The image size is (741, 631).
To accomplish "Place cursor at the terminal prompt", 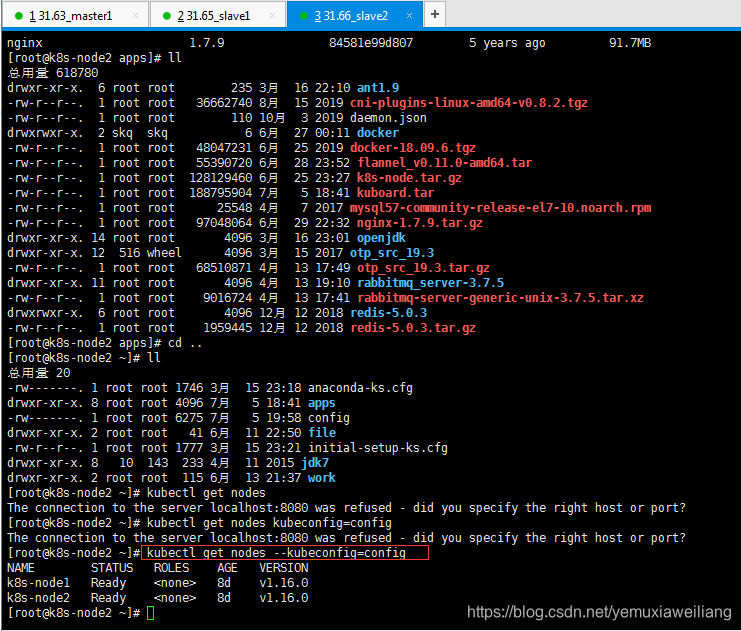I will point(151,614).
